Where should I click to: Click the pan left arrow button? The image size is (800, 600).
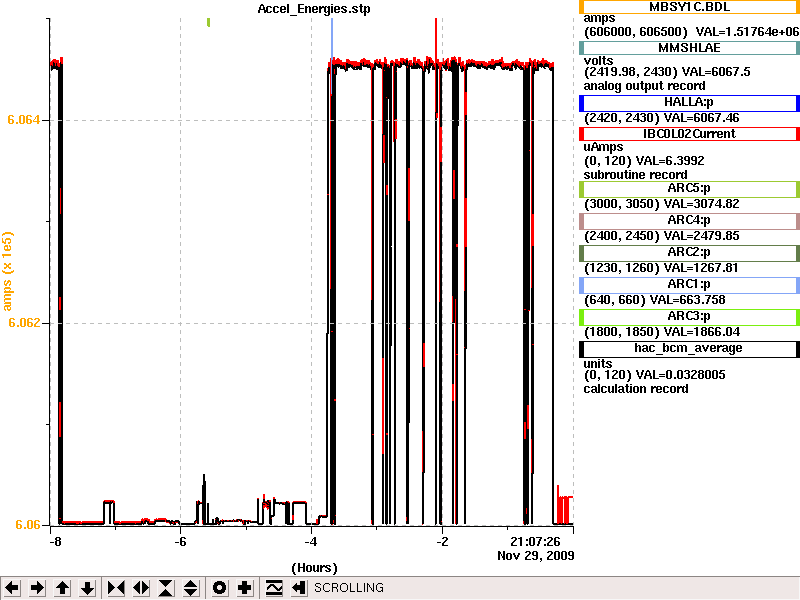pos(12,588)
